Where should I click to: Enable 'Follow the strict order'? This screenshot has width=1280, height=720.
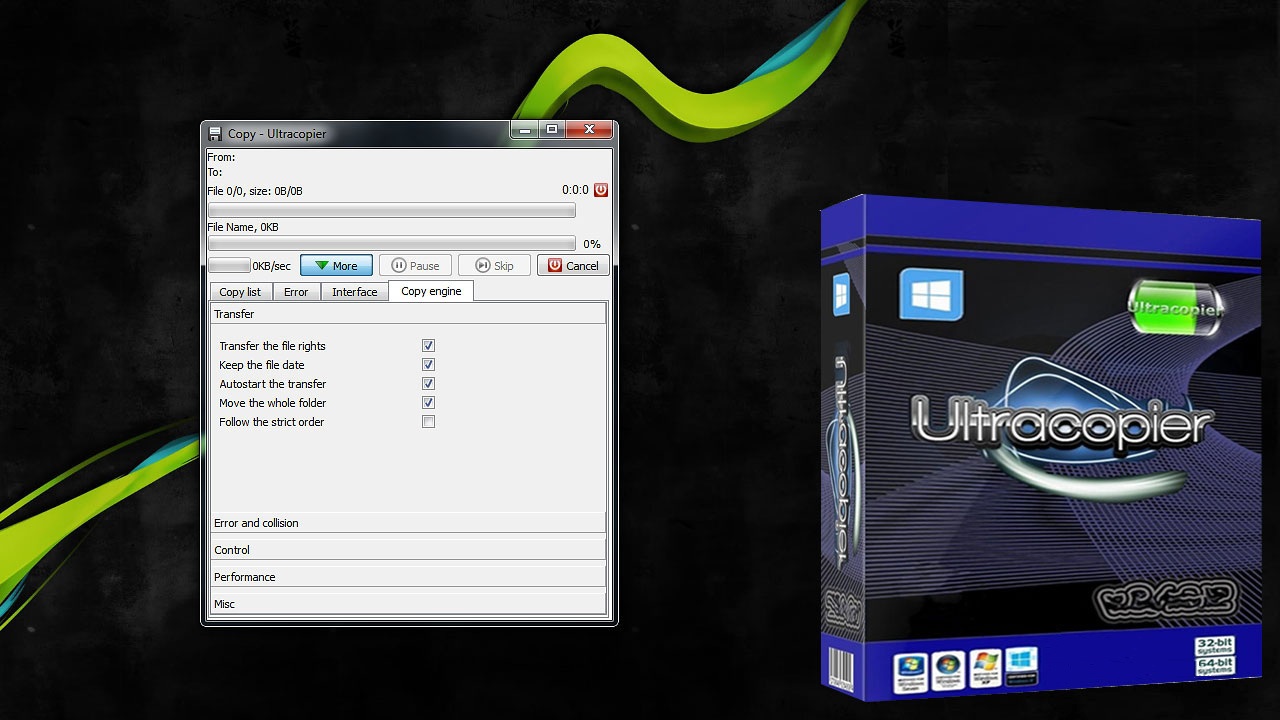click(x=428, y=421)
